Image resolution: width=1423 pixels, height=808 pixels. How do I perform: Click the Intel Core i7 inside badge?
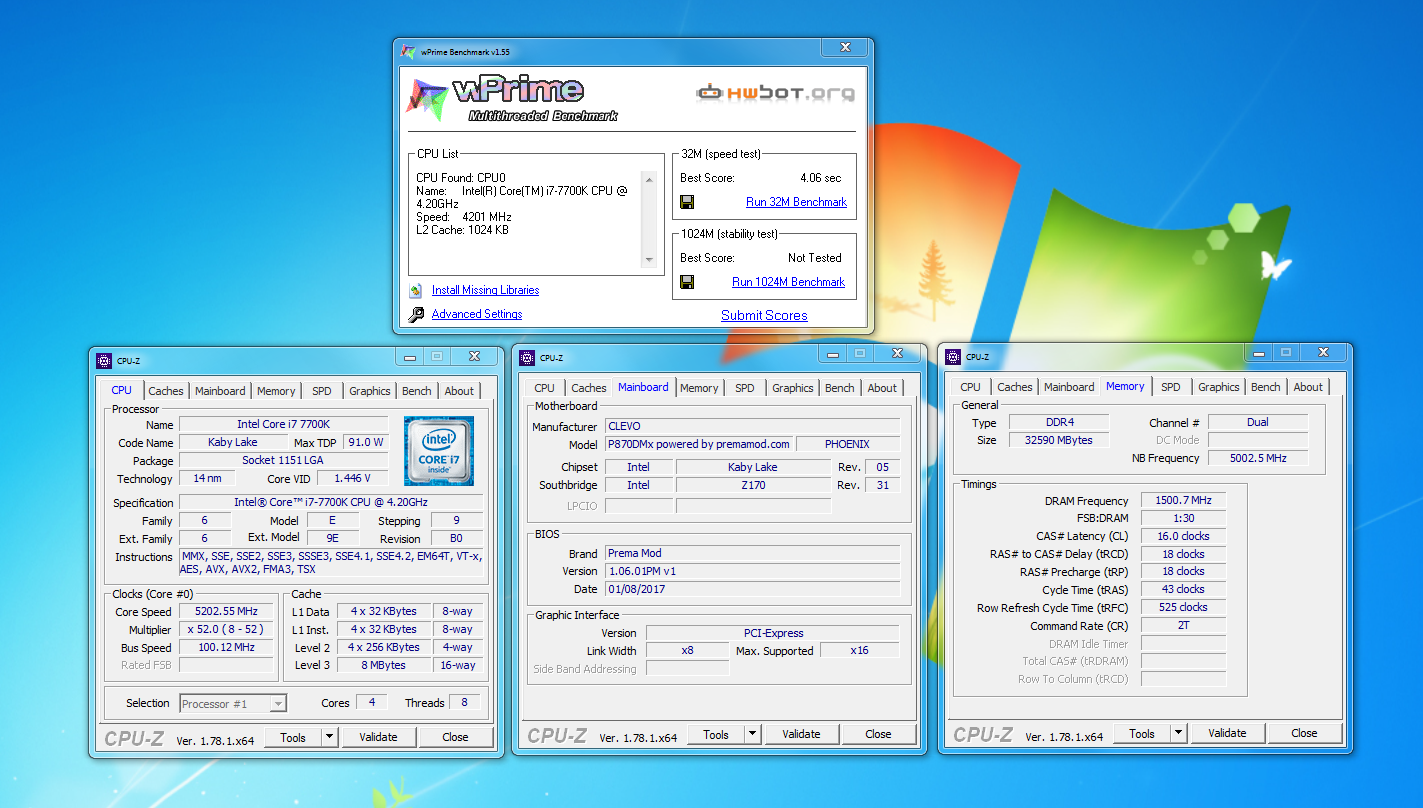coord(439,451)
